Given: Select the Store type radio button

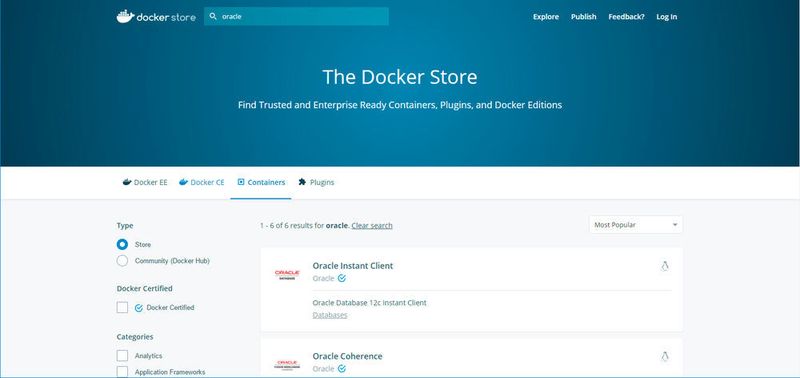Looking at the screenshot, I should point(122,245).
